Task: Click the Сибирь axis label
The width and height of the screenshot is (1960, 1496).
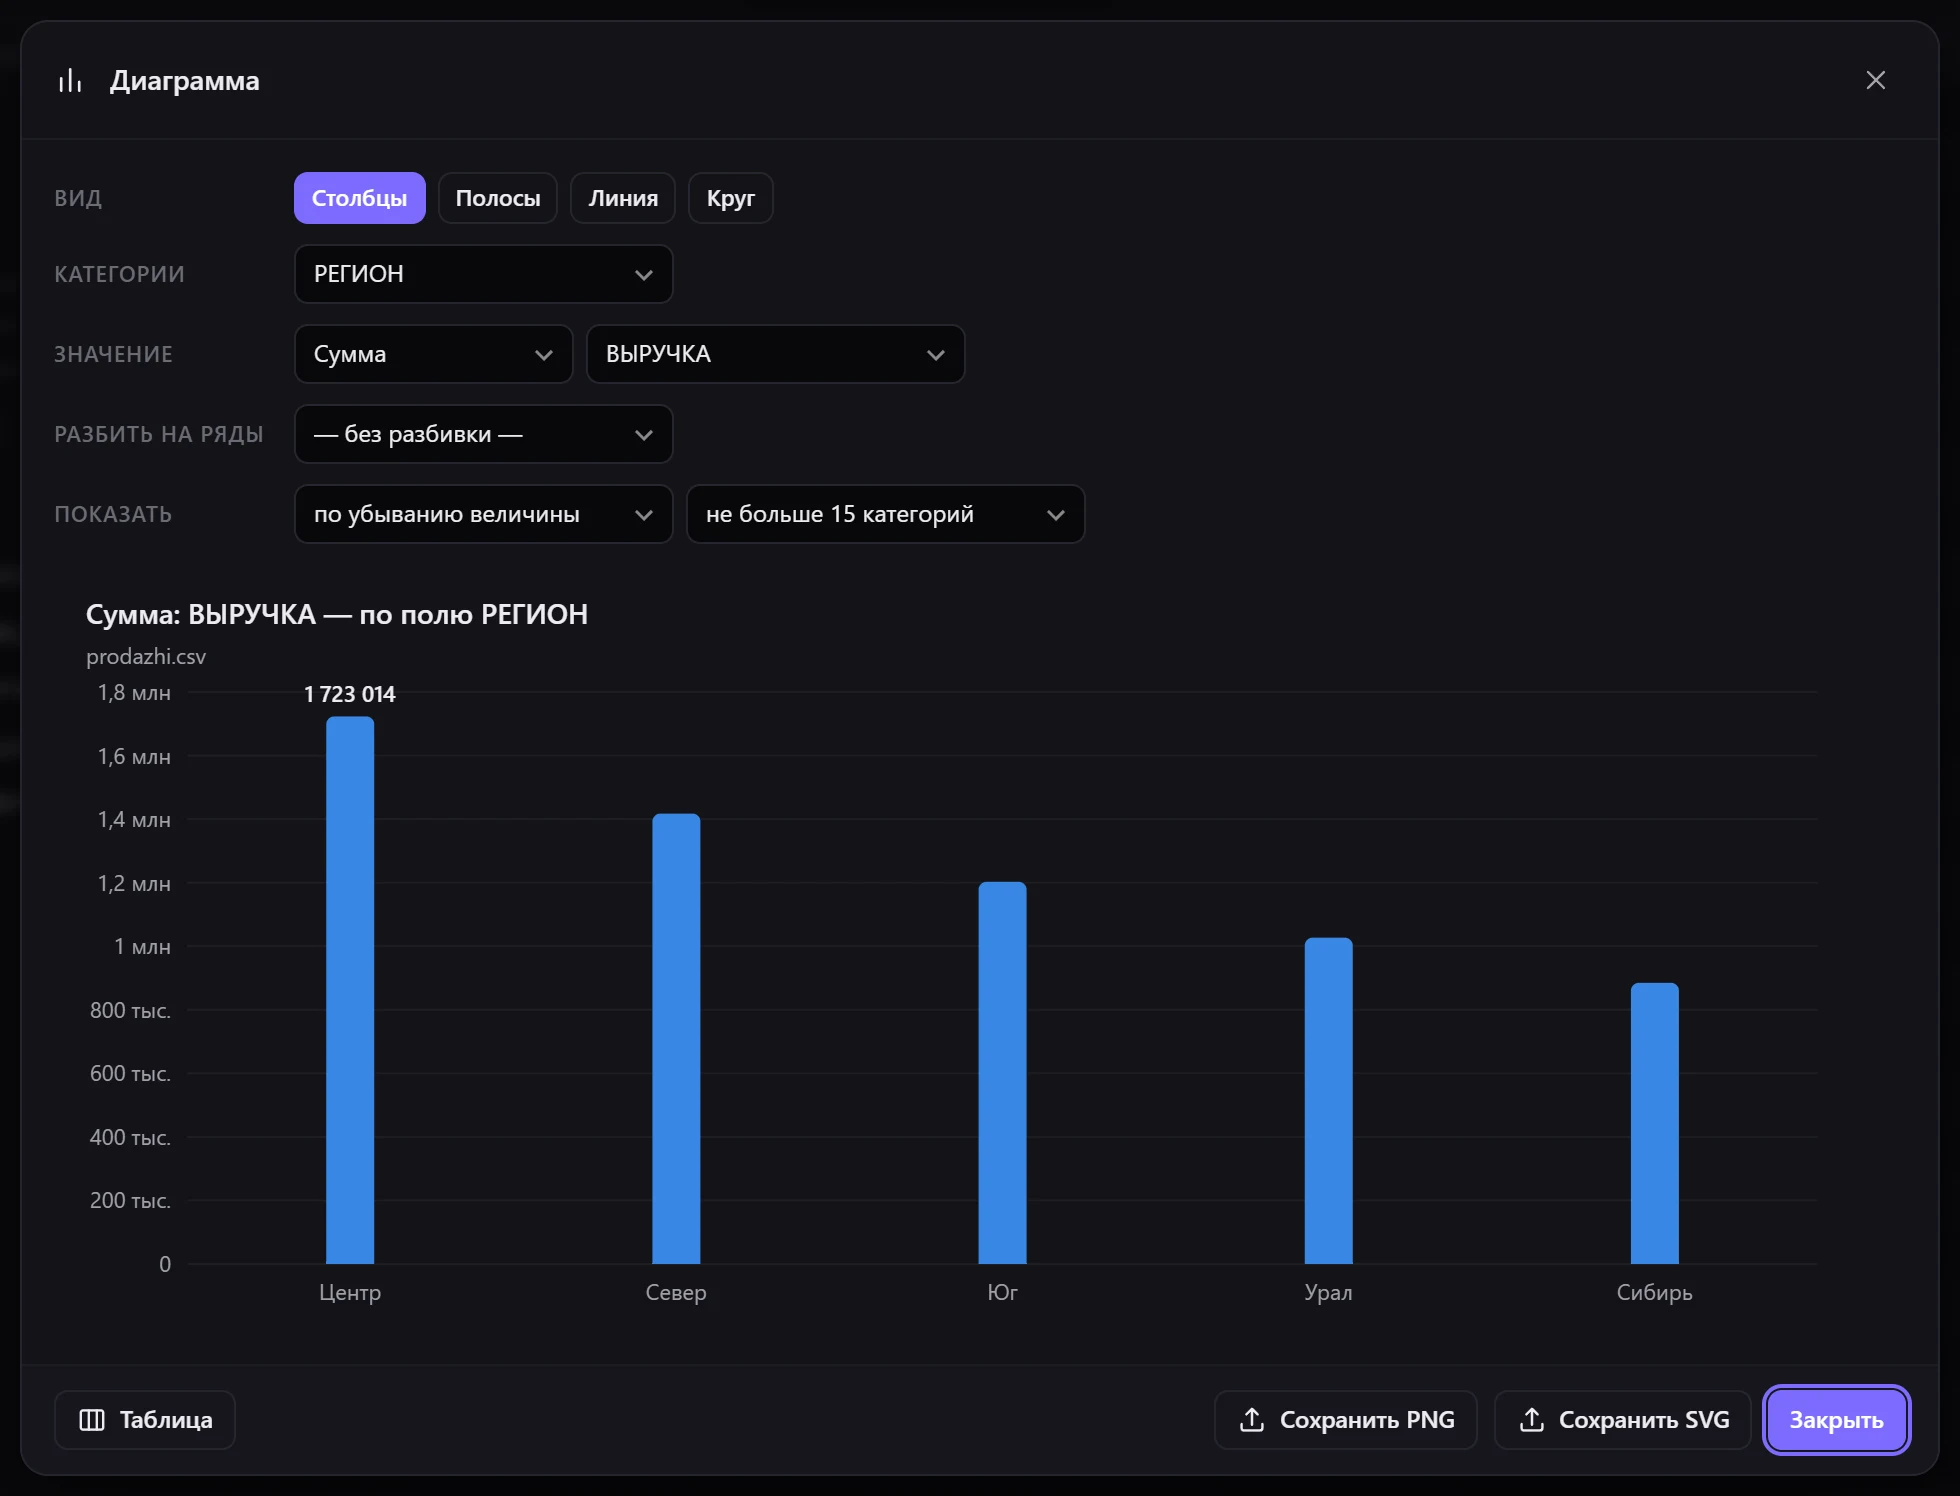Action: click(x=1654, y=1292)
